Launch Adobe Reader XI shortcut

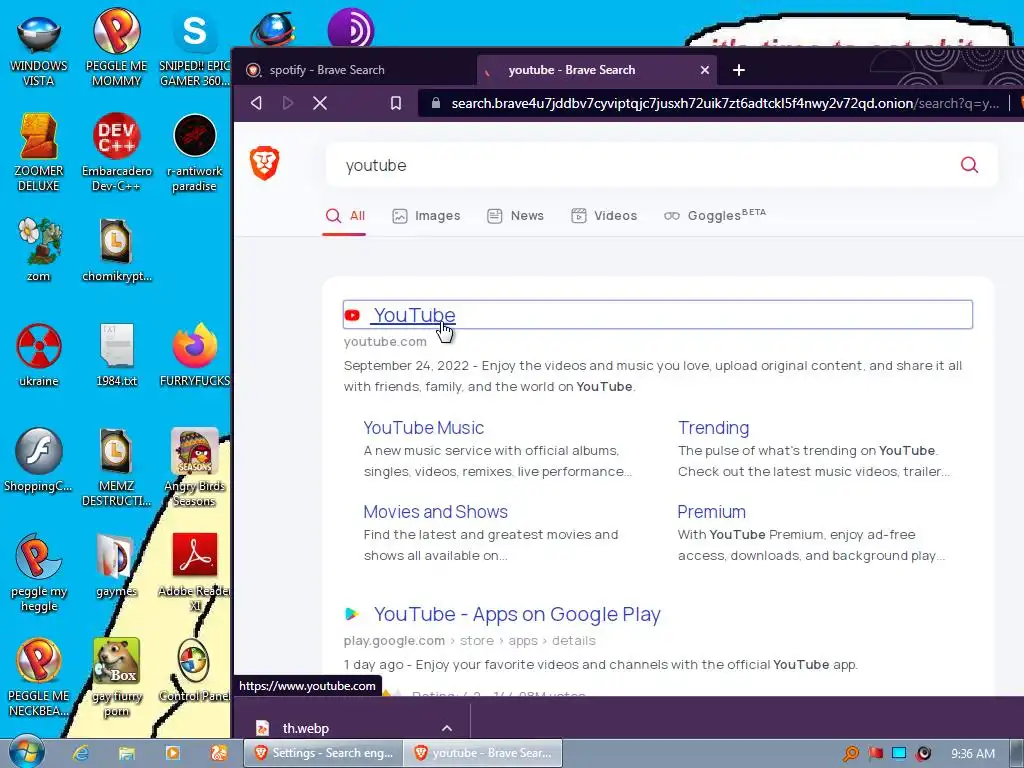pos(195,573)
